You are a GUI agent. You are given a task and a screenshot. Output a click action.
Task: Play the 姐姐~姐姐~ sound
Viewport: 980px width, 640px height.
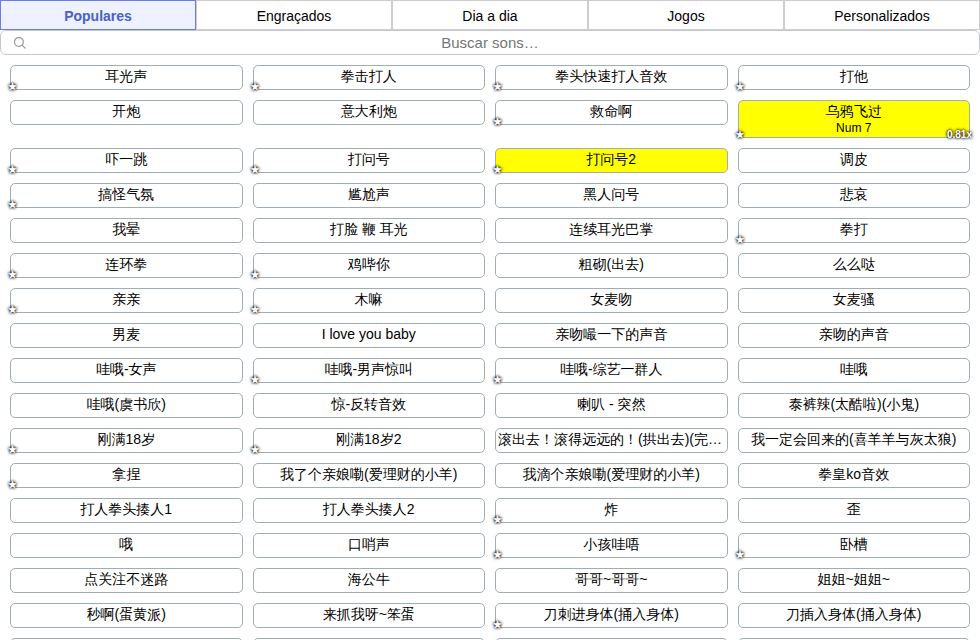[854, 580]
